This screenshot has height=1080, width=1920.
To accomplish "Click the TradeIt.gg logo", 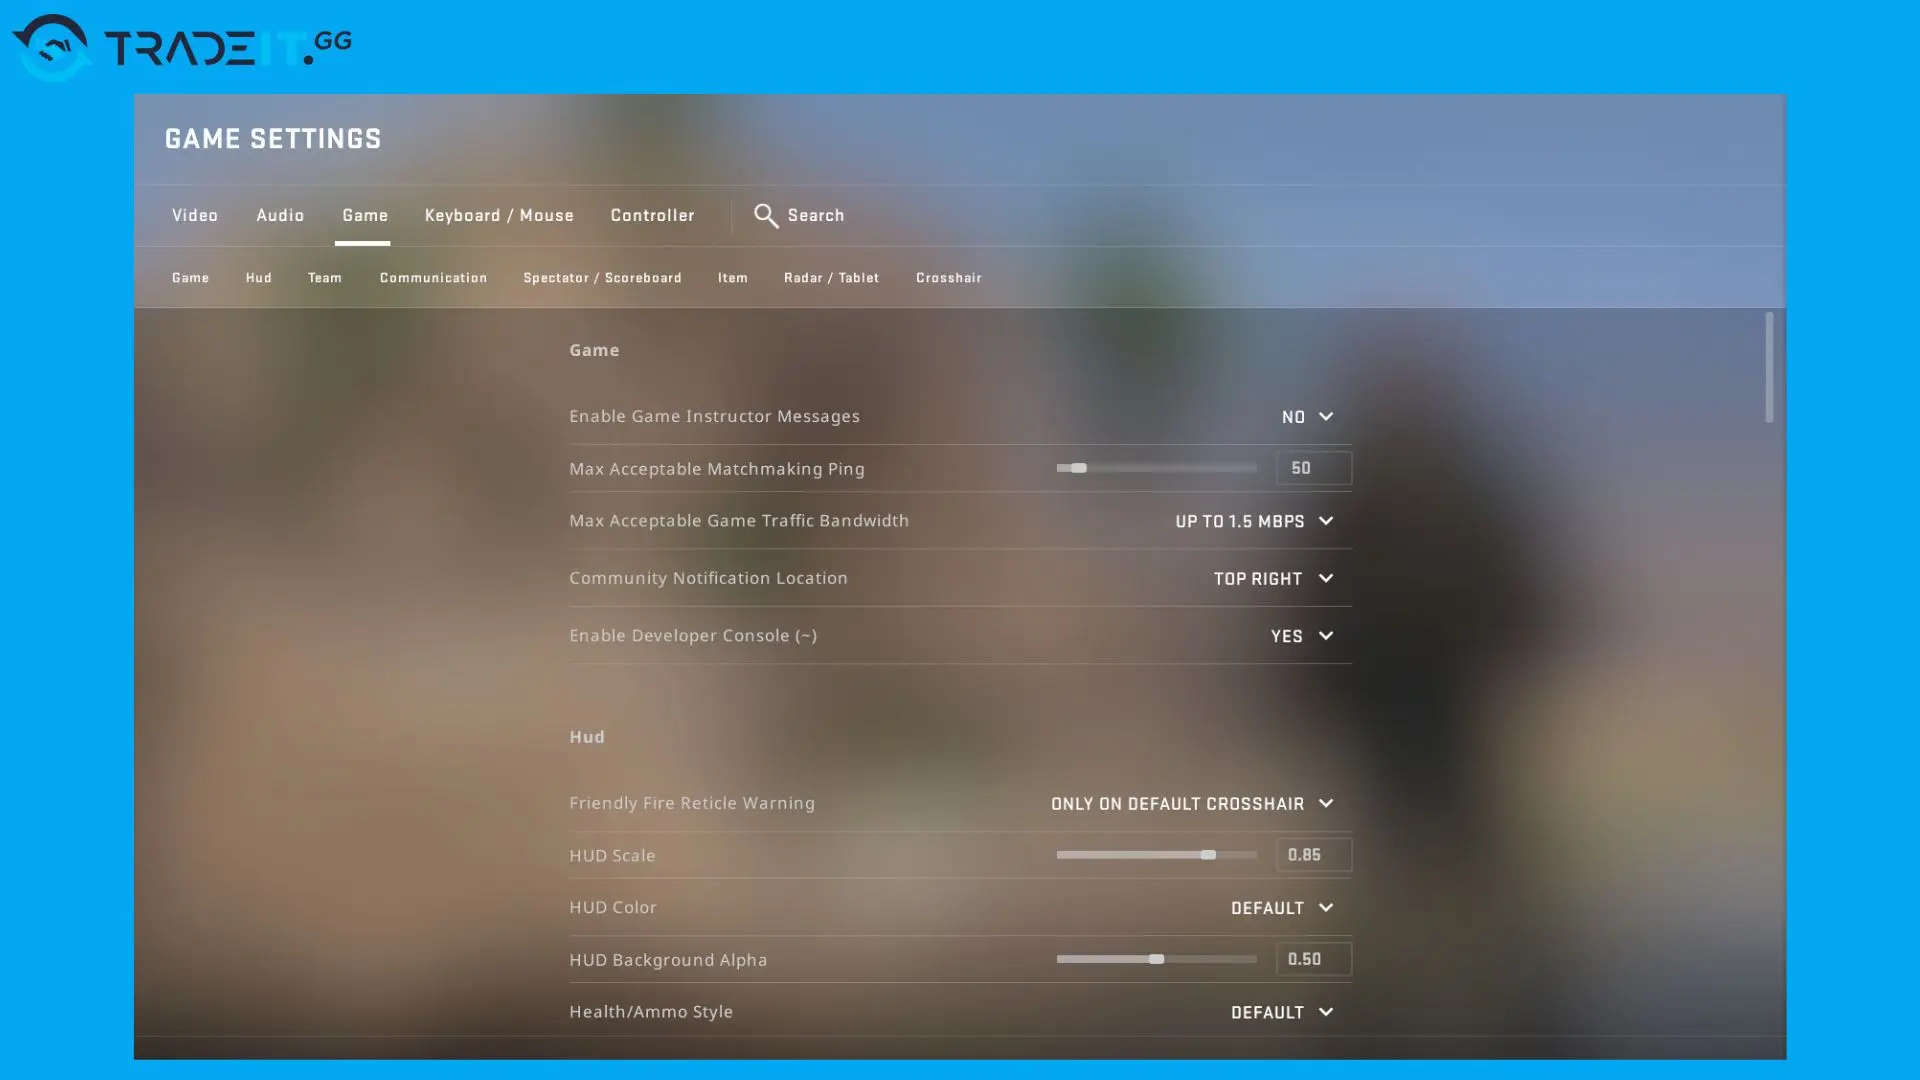I will (182, 47).
